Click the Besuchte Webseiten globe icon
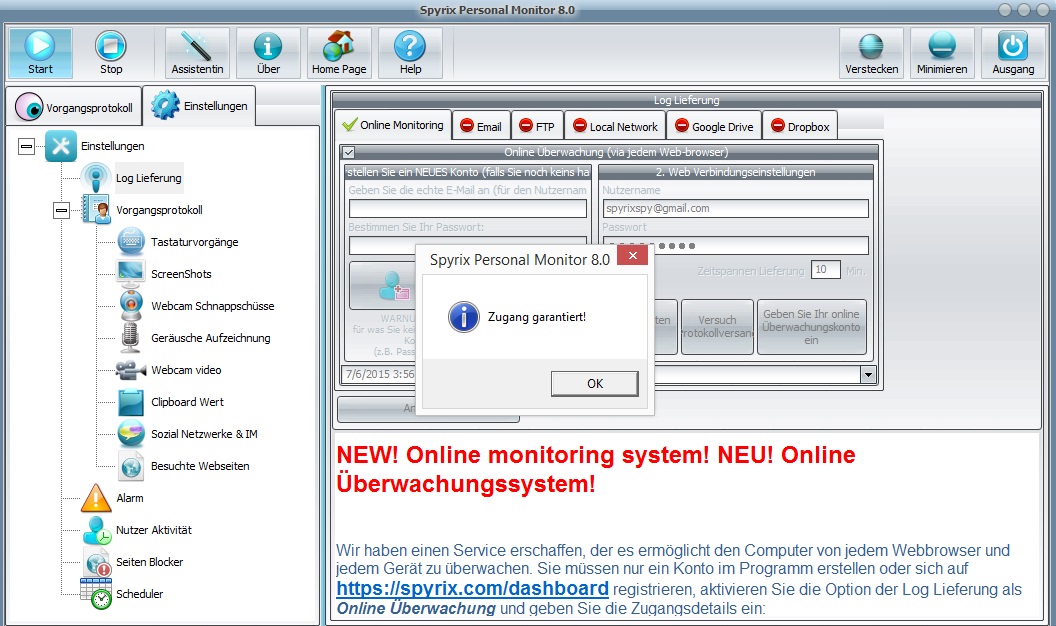This screenshot has height=626, width=1056. click(131, 466)
